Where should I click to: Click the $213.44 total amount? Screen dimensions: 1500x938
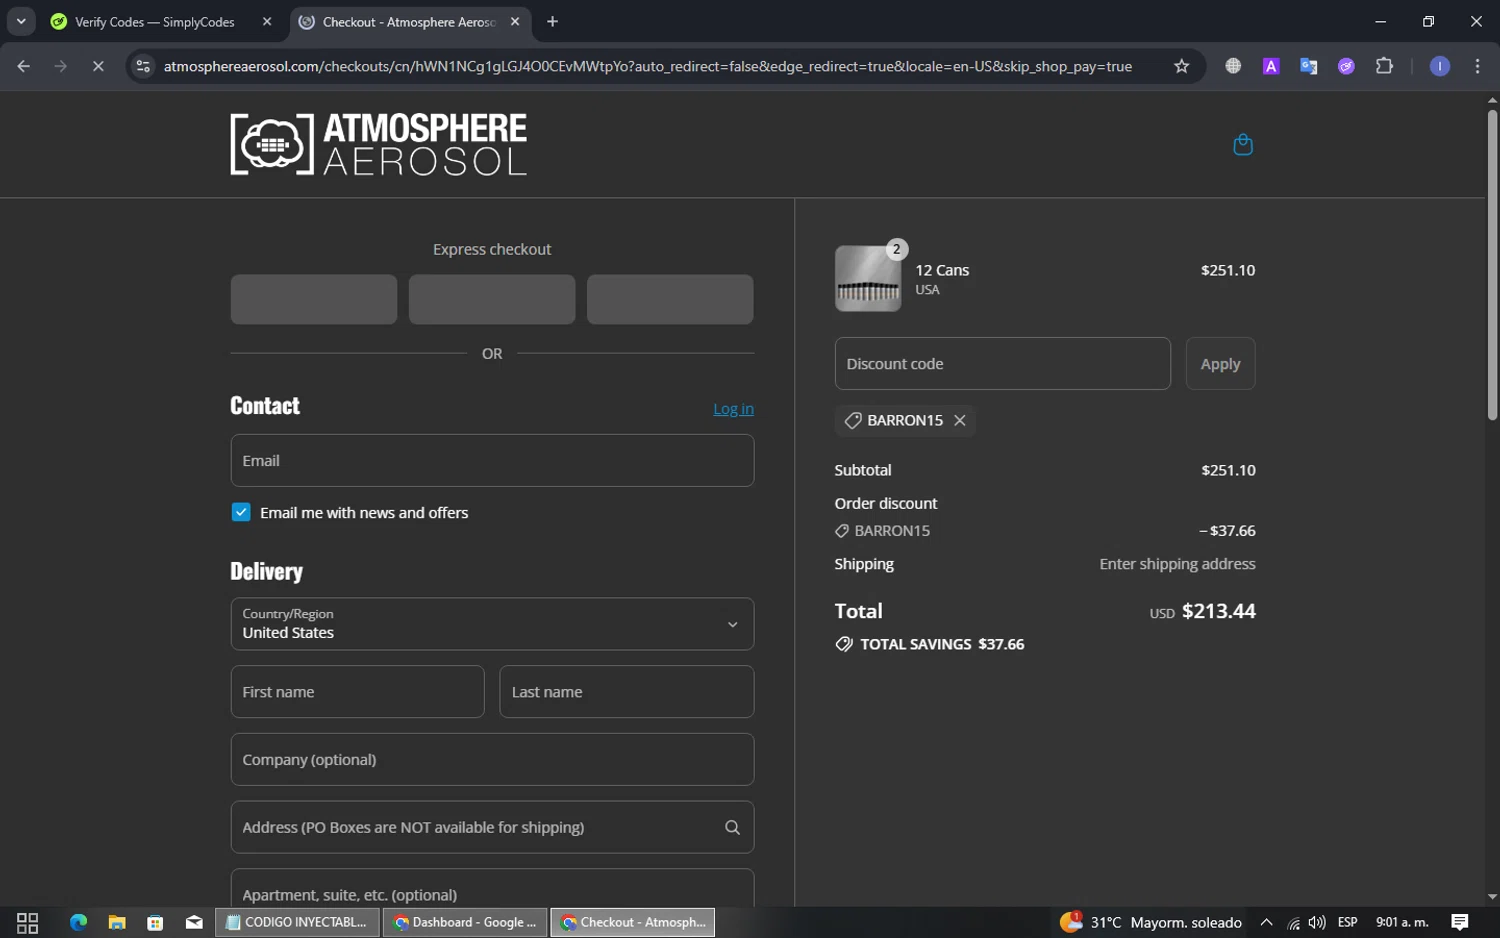tap(1218, 611)
